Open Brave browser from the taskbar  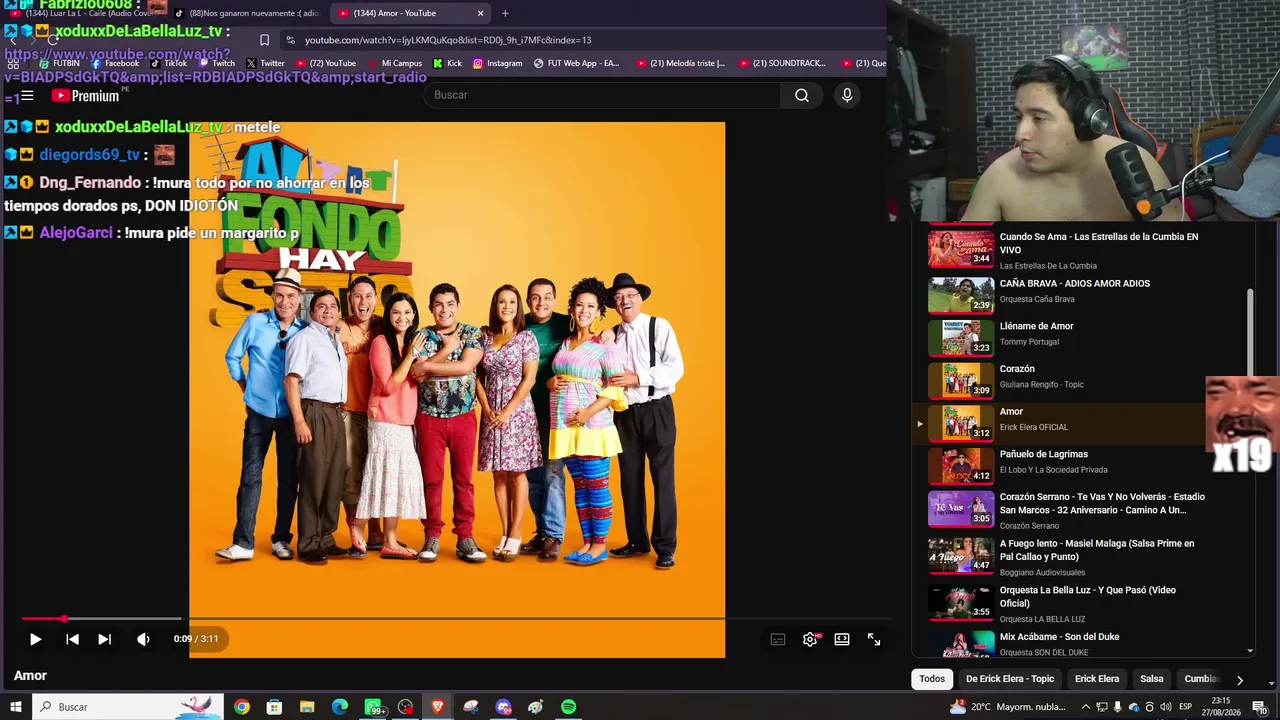pos(438,707)
